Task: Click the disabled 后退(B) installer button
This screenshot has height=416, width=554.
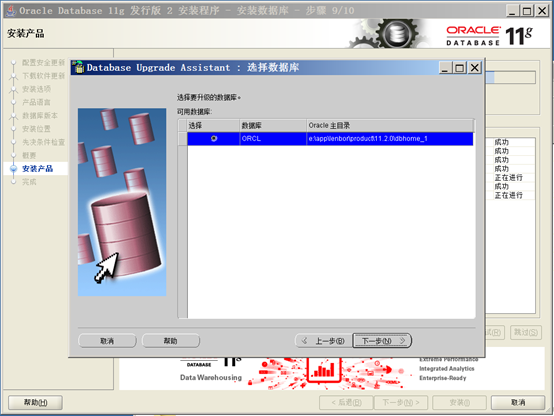Action: [x=346, y=402]
